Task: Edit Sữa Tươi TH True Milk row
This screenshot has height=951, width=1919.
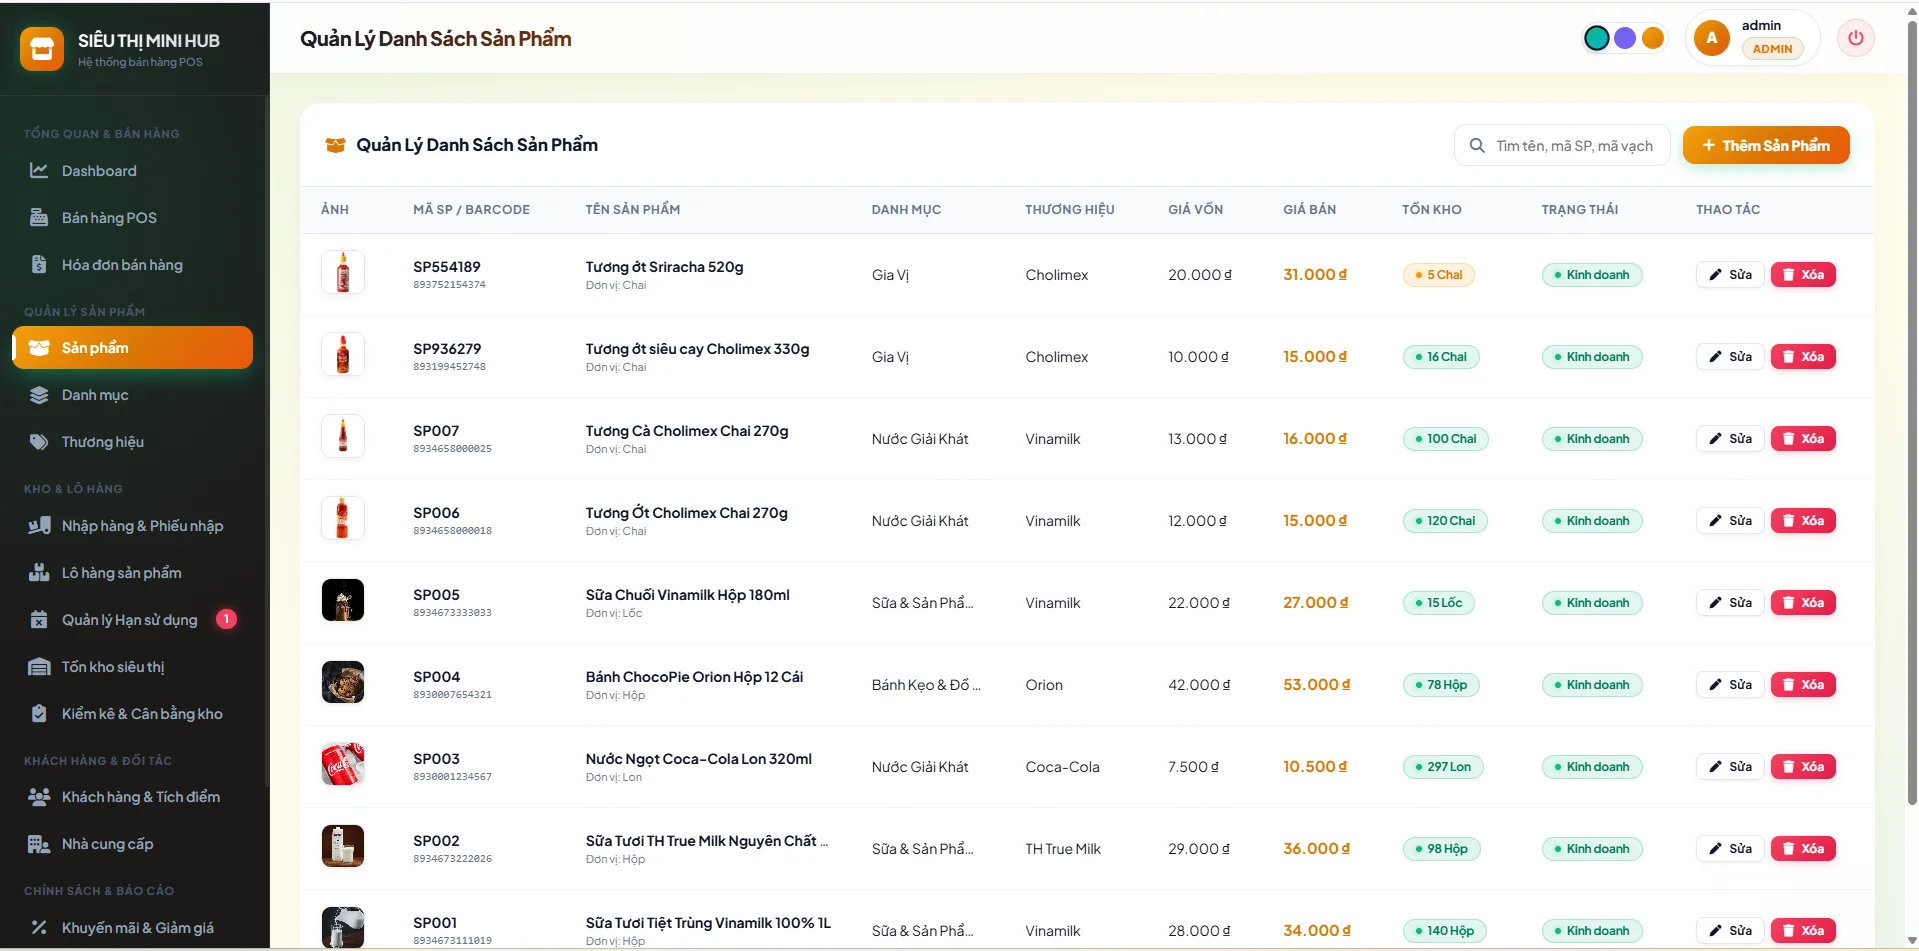Action: click(x=1730, y=849)
